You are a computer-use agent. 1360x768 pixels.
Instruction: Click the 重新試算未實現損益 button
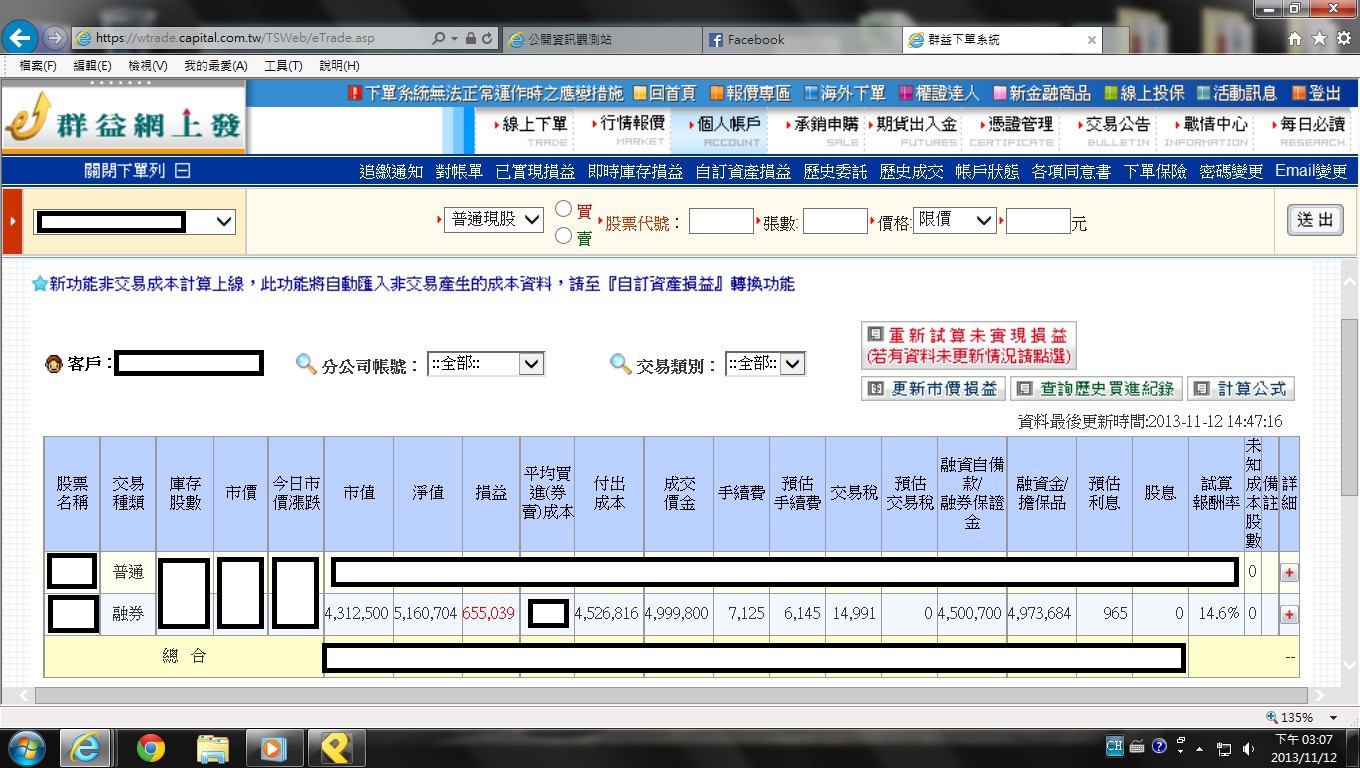click(968, 345)
